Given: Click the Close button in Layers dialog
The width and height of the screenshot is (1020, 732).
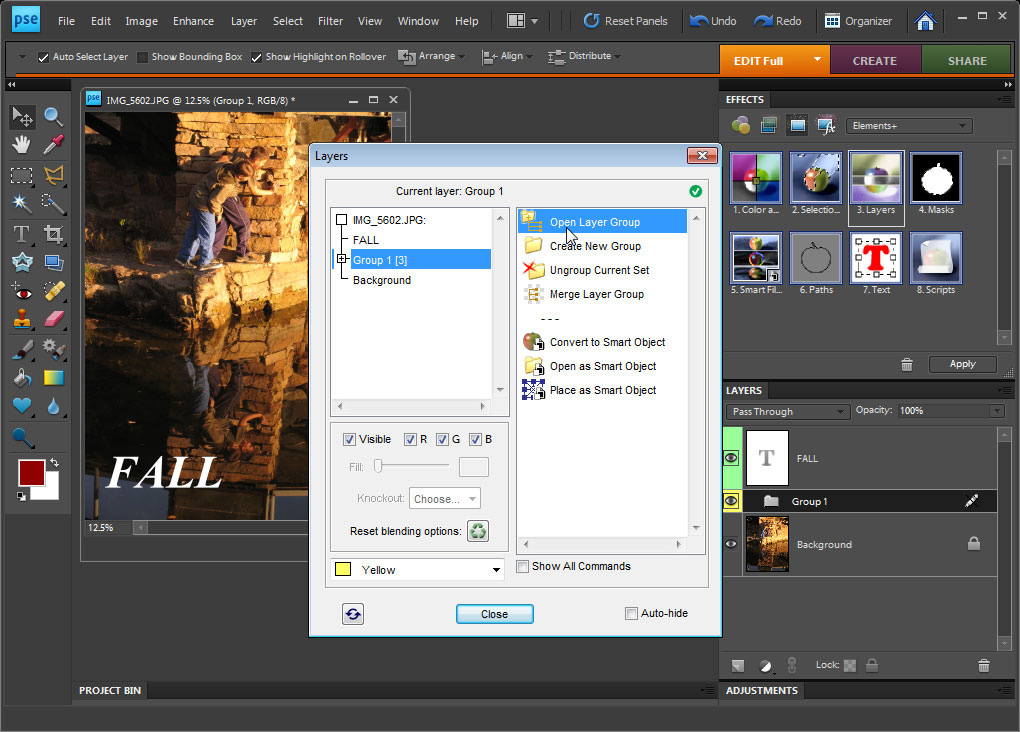Looking at the screenshot, I should pyautogui.click(x=494, y=614).
